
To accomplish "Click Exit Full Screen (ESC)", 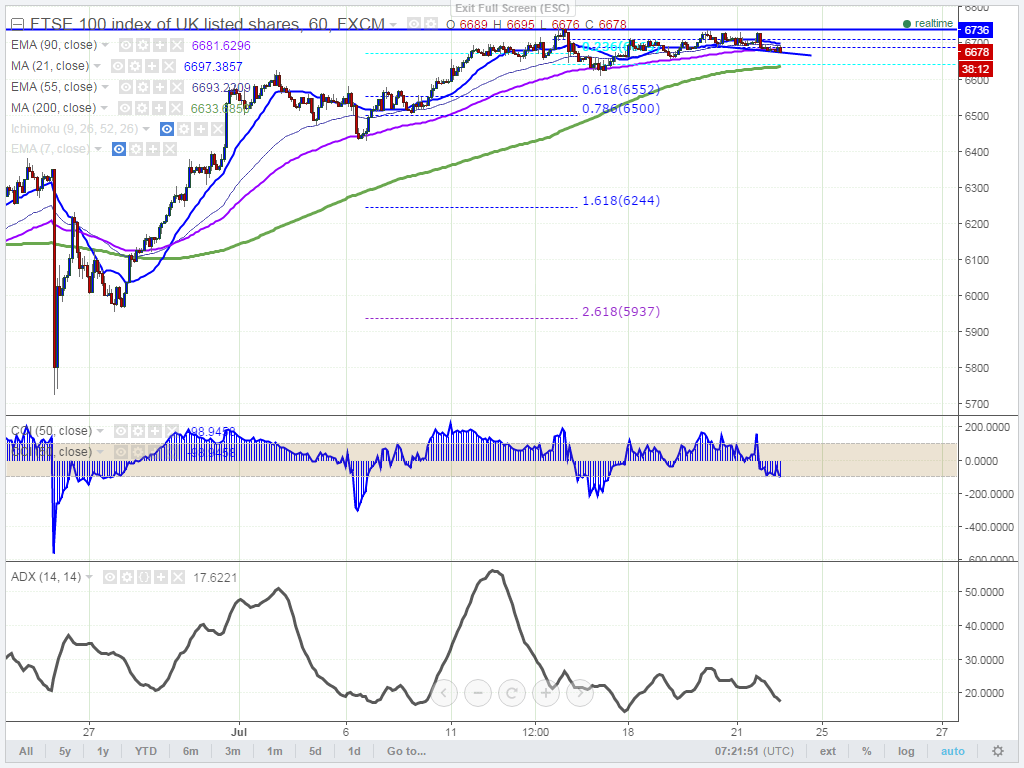I will point(513,8).
